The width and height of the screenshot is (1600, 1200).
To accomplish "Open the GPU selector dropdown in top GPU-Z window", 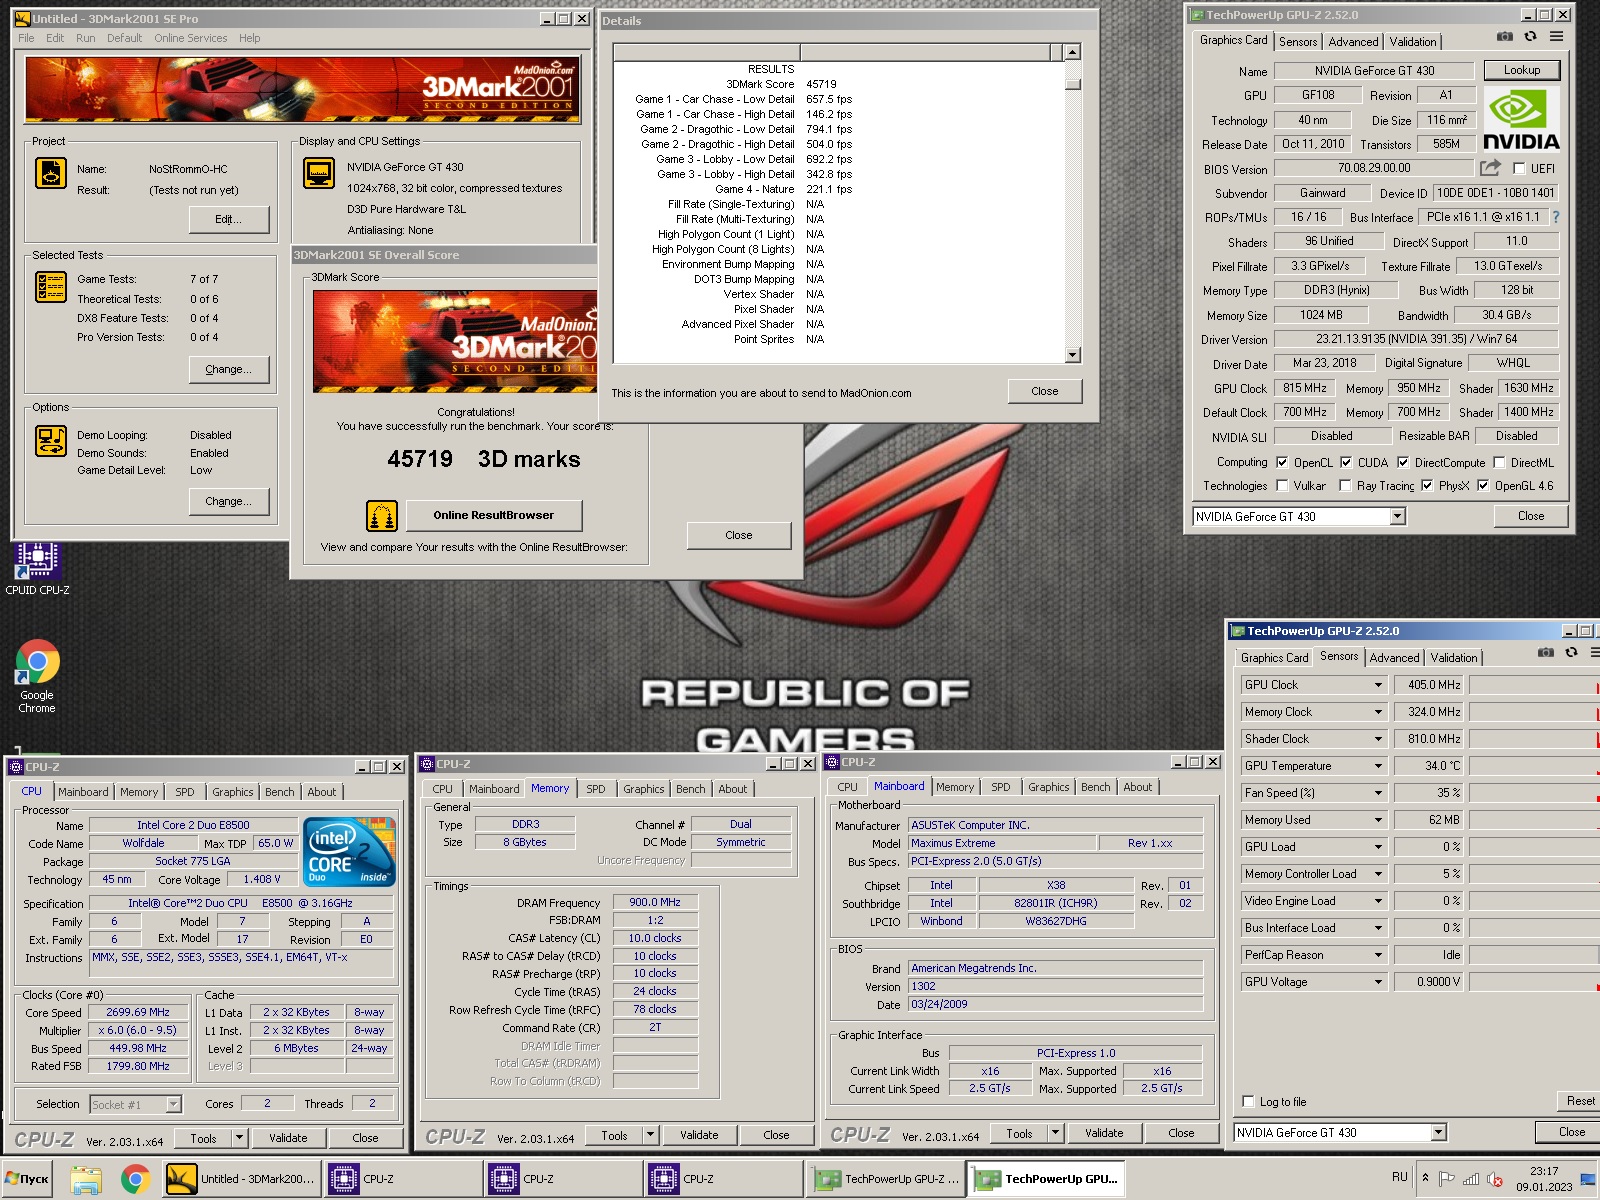I will click(1397, 516).
